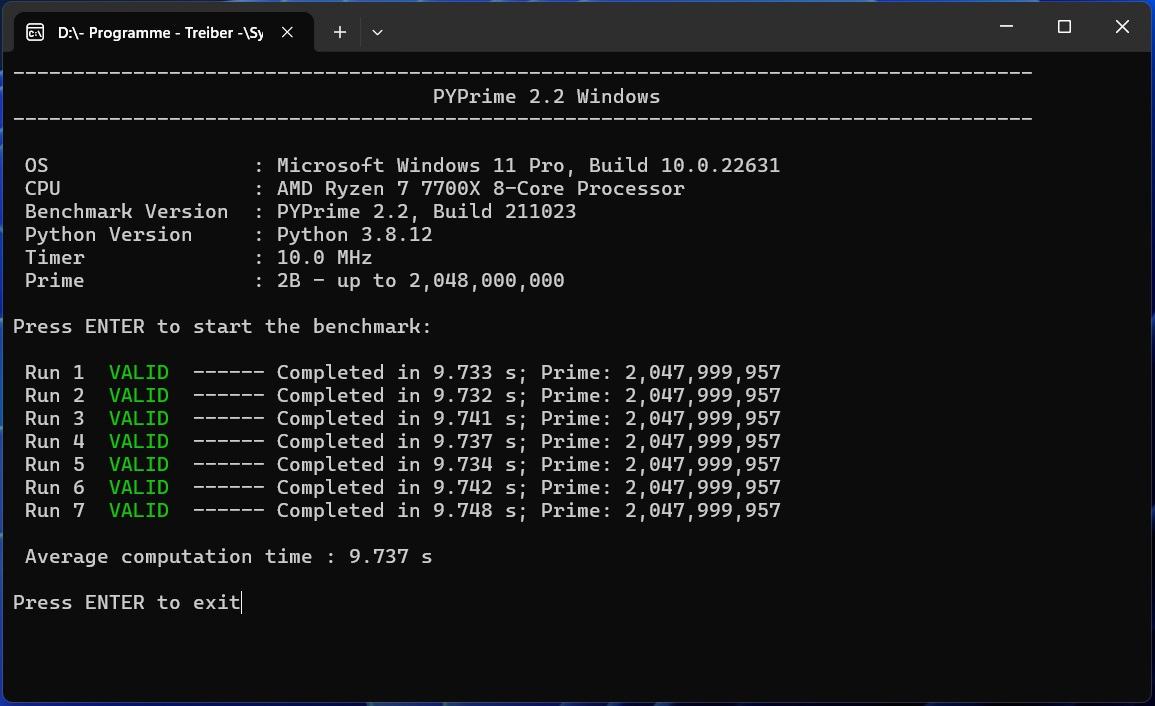Screen dimensions: 1155x706
Task: Click the green VALID status of Run 5
Action: pos(138,464)
